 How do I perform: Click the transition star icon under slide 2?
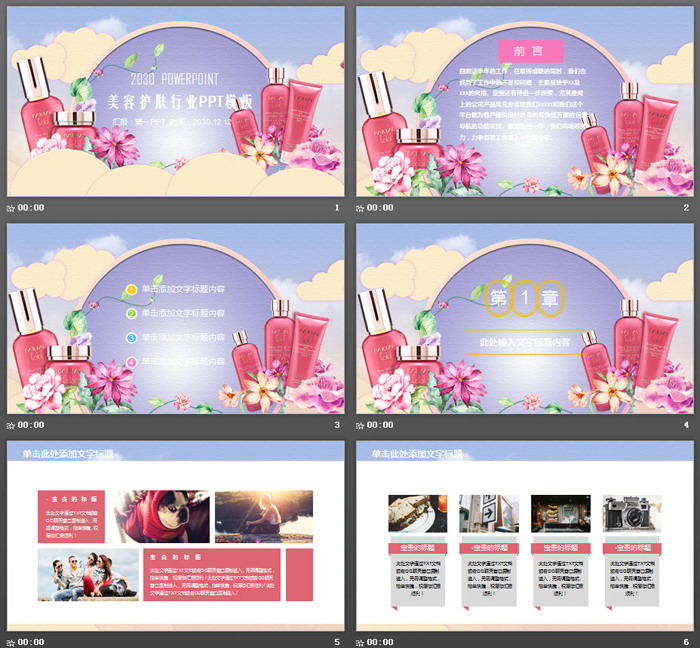pos(361,208)
